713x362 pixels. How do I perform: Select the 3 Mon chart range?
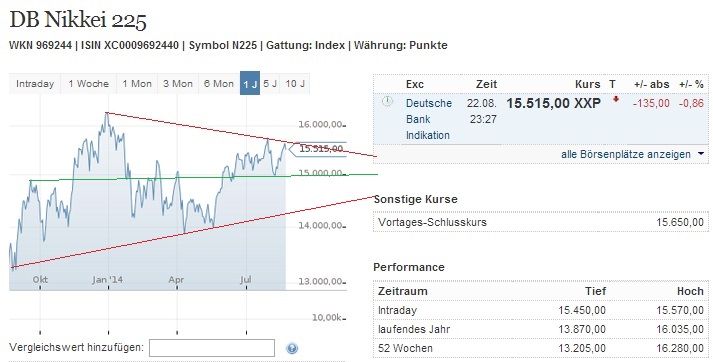178,84
